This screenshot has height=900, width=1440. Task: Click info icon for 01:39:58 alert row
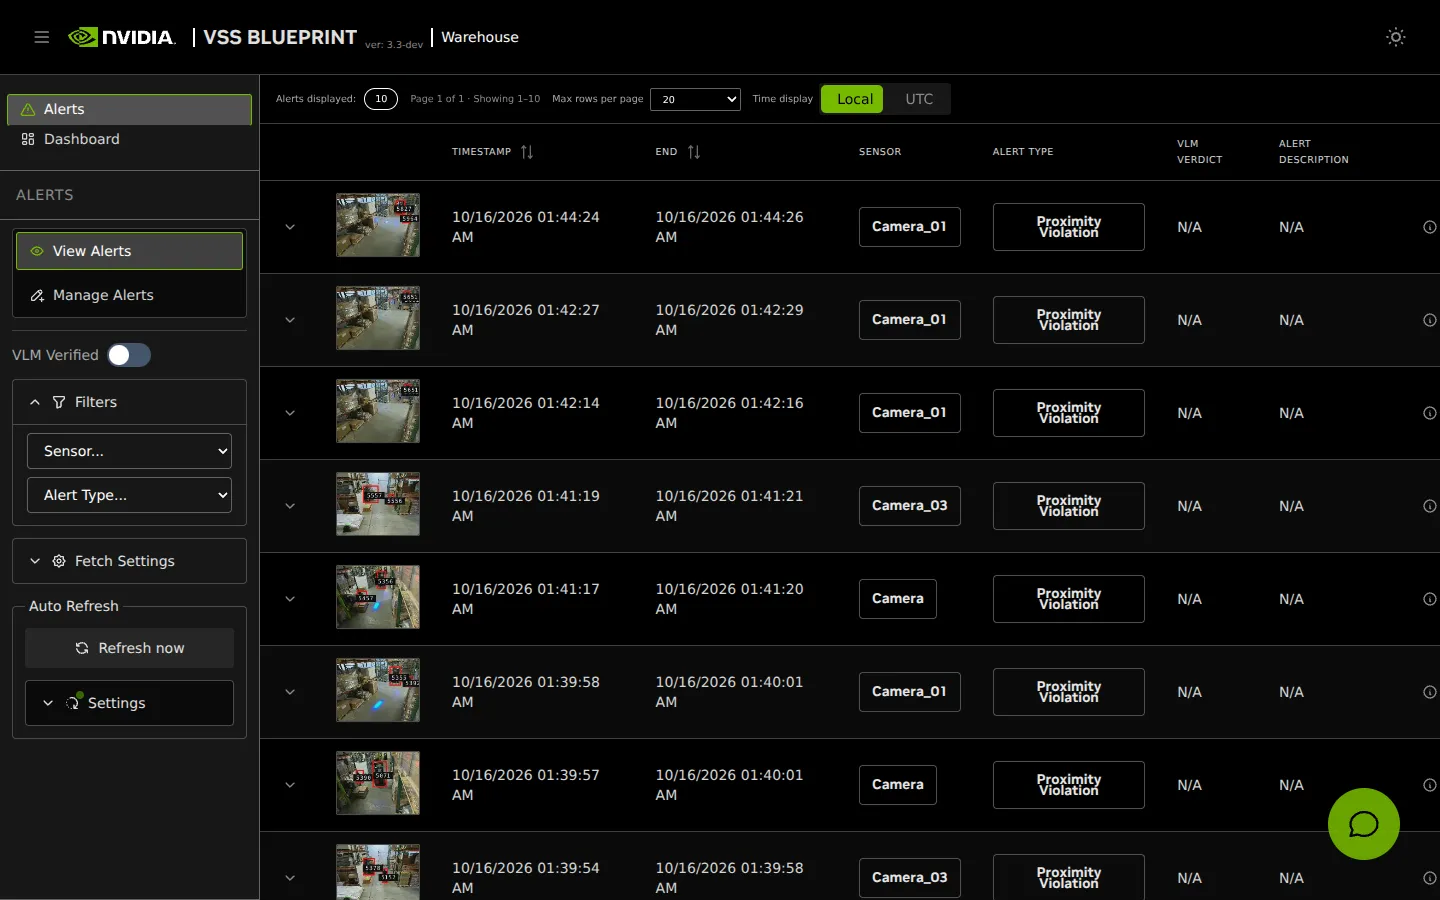click(1430, 692)
